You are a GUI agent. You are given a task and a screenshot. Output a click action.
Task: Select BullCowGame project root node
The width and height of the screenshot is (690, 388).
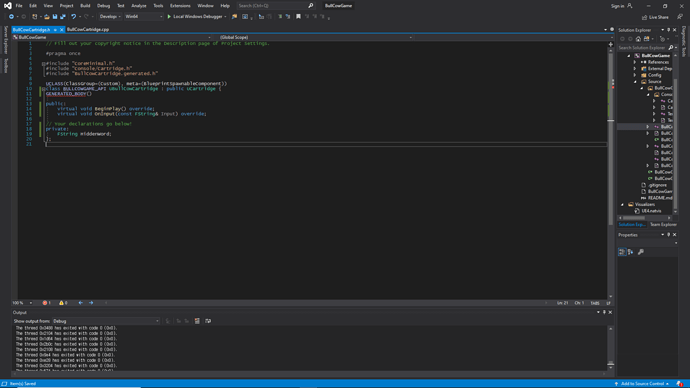click(655, 55)
